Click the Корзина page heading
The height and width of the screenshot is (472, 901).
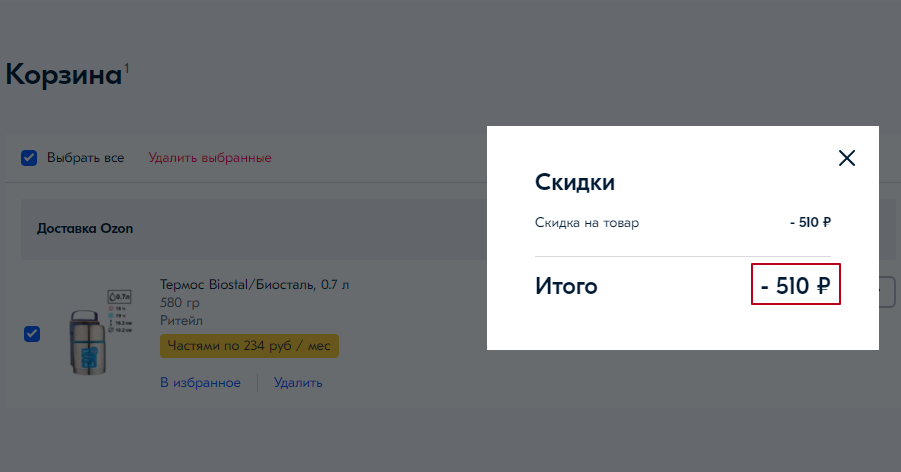[x=63, y=75]
